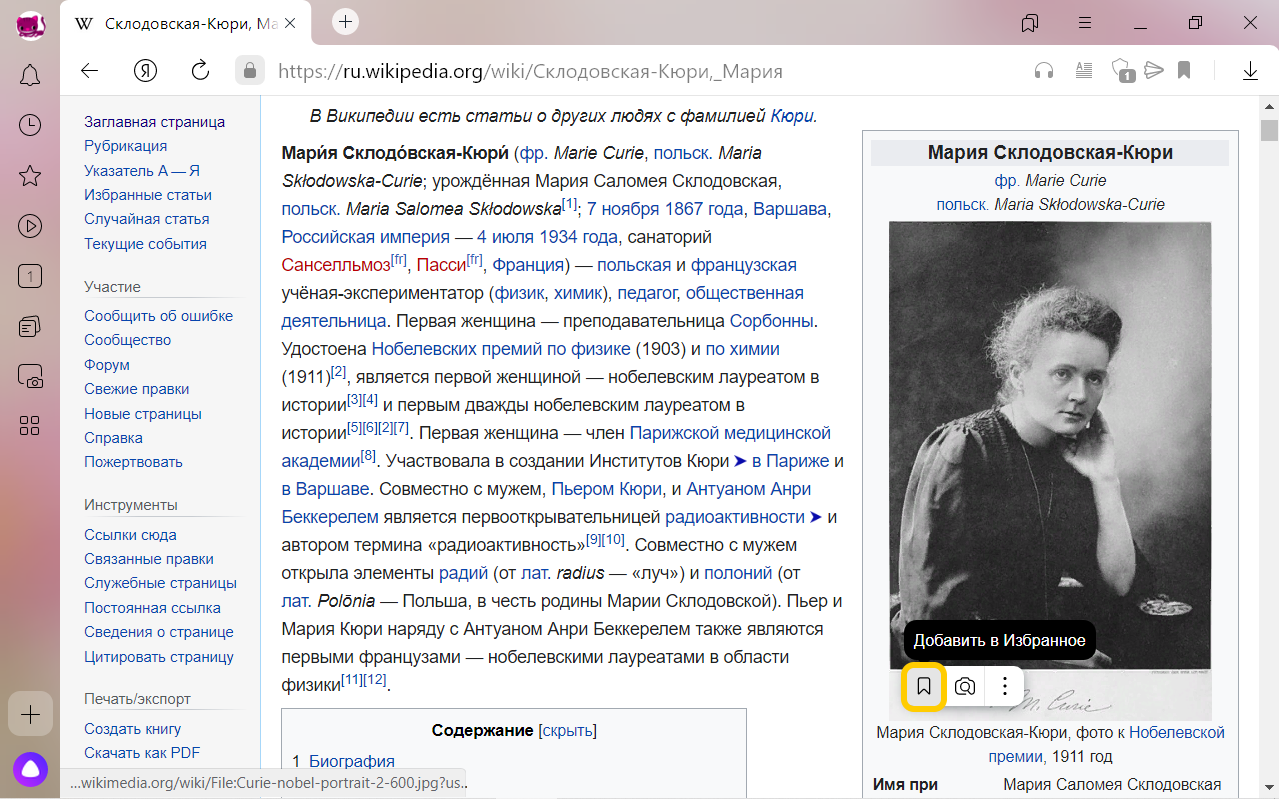1279x799 pixels.
Task: Follow the полоний link
Action: pyautogui.click(x=738, y=573)
